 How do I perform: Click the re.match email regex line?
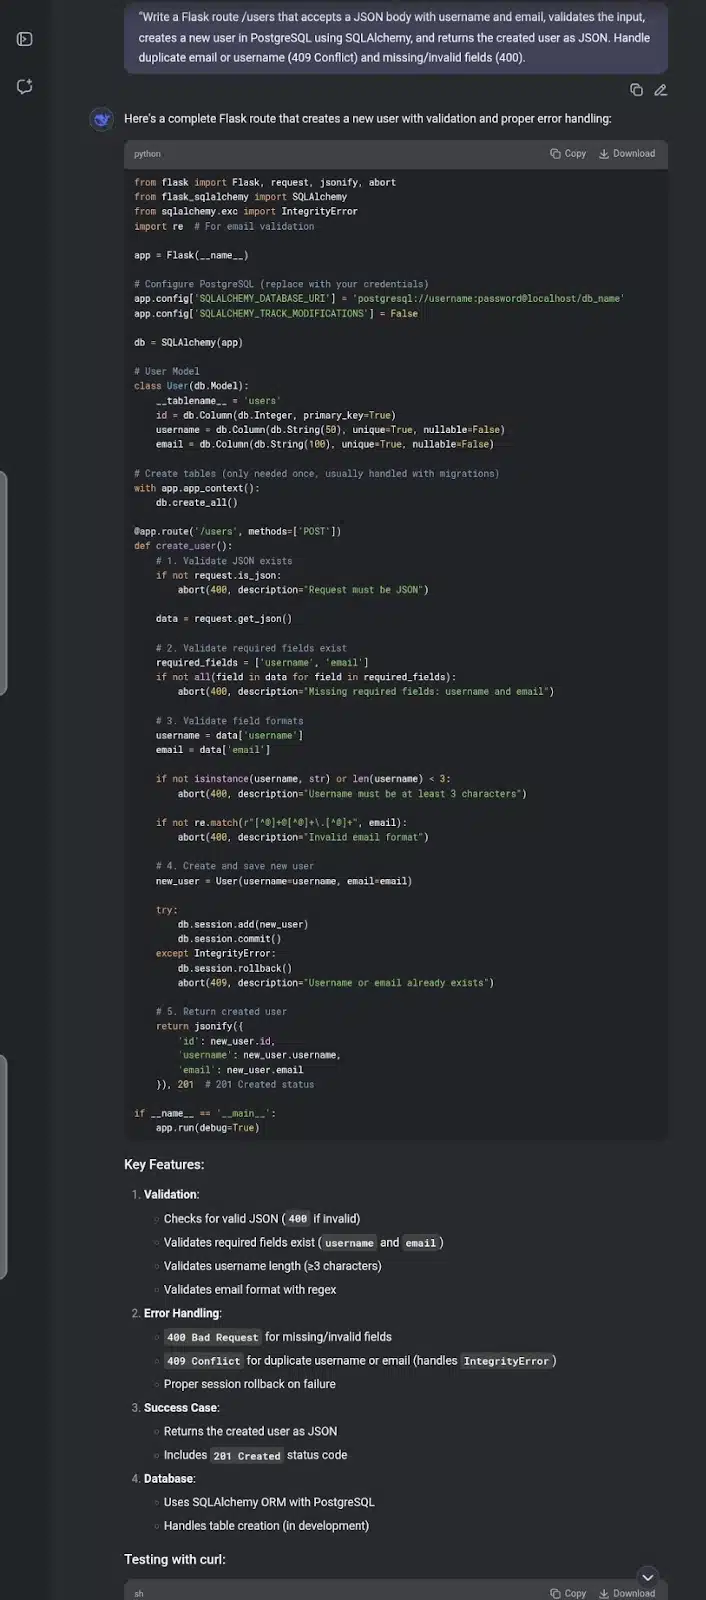tap(281, 822)
